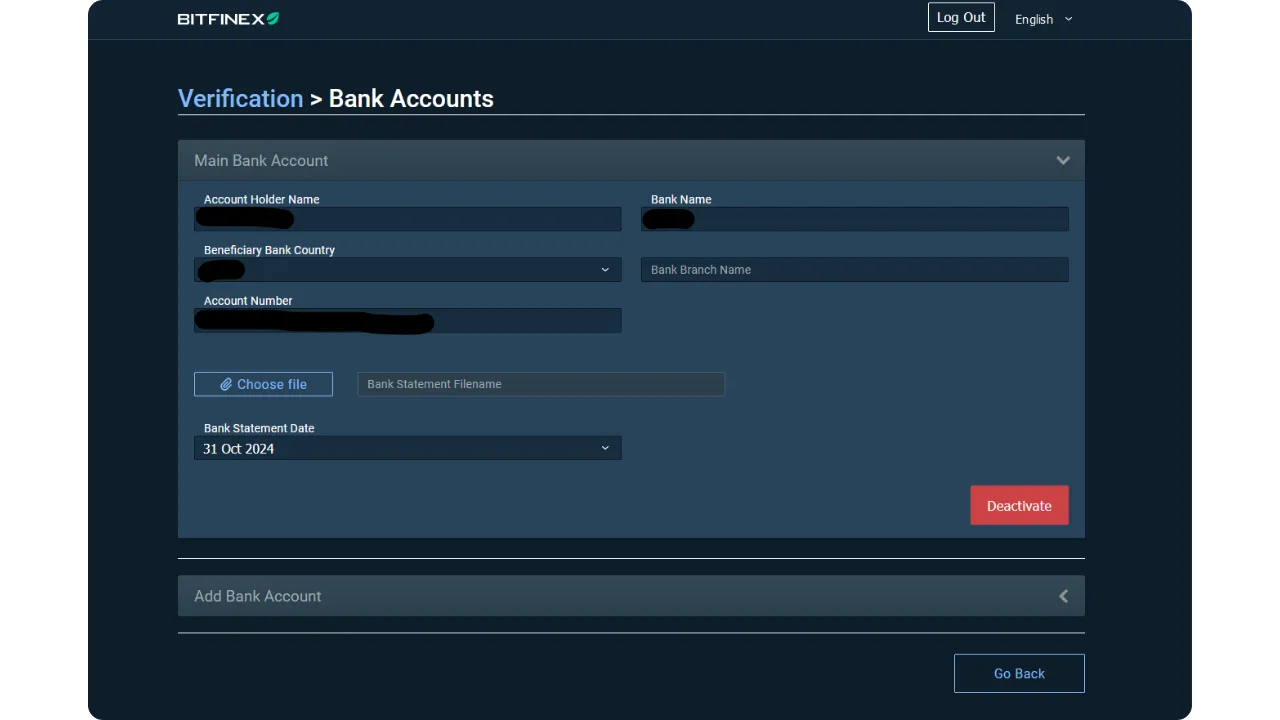The height and width of the screenshot is (720, 1280).
Task: Click the chevron next to English
Action: (1067, 19)
